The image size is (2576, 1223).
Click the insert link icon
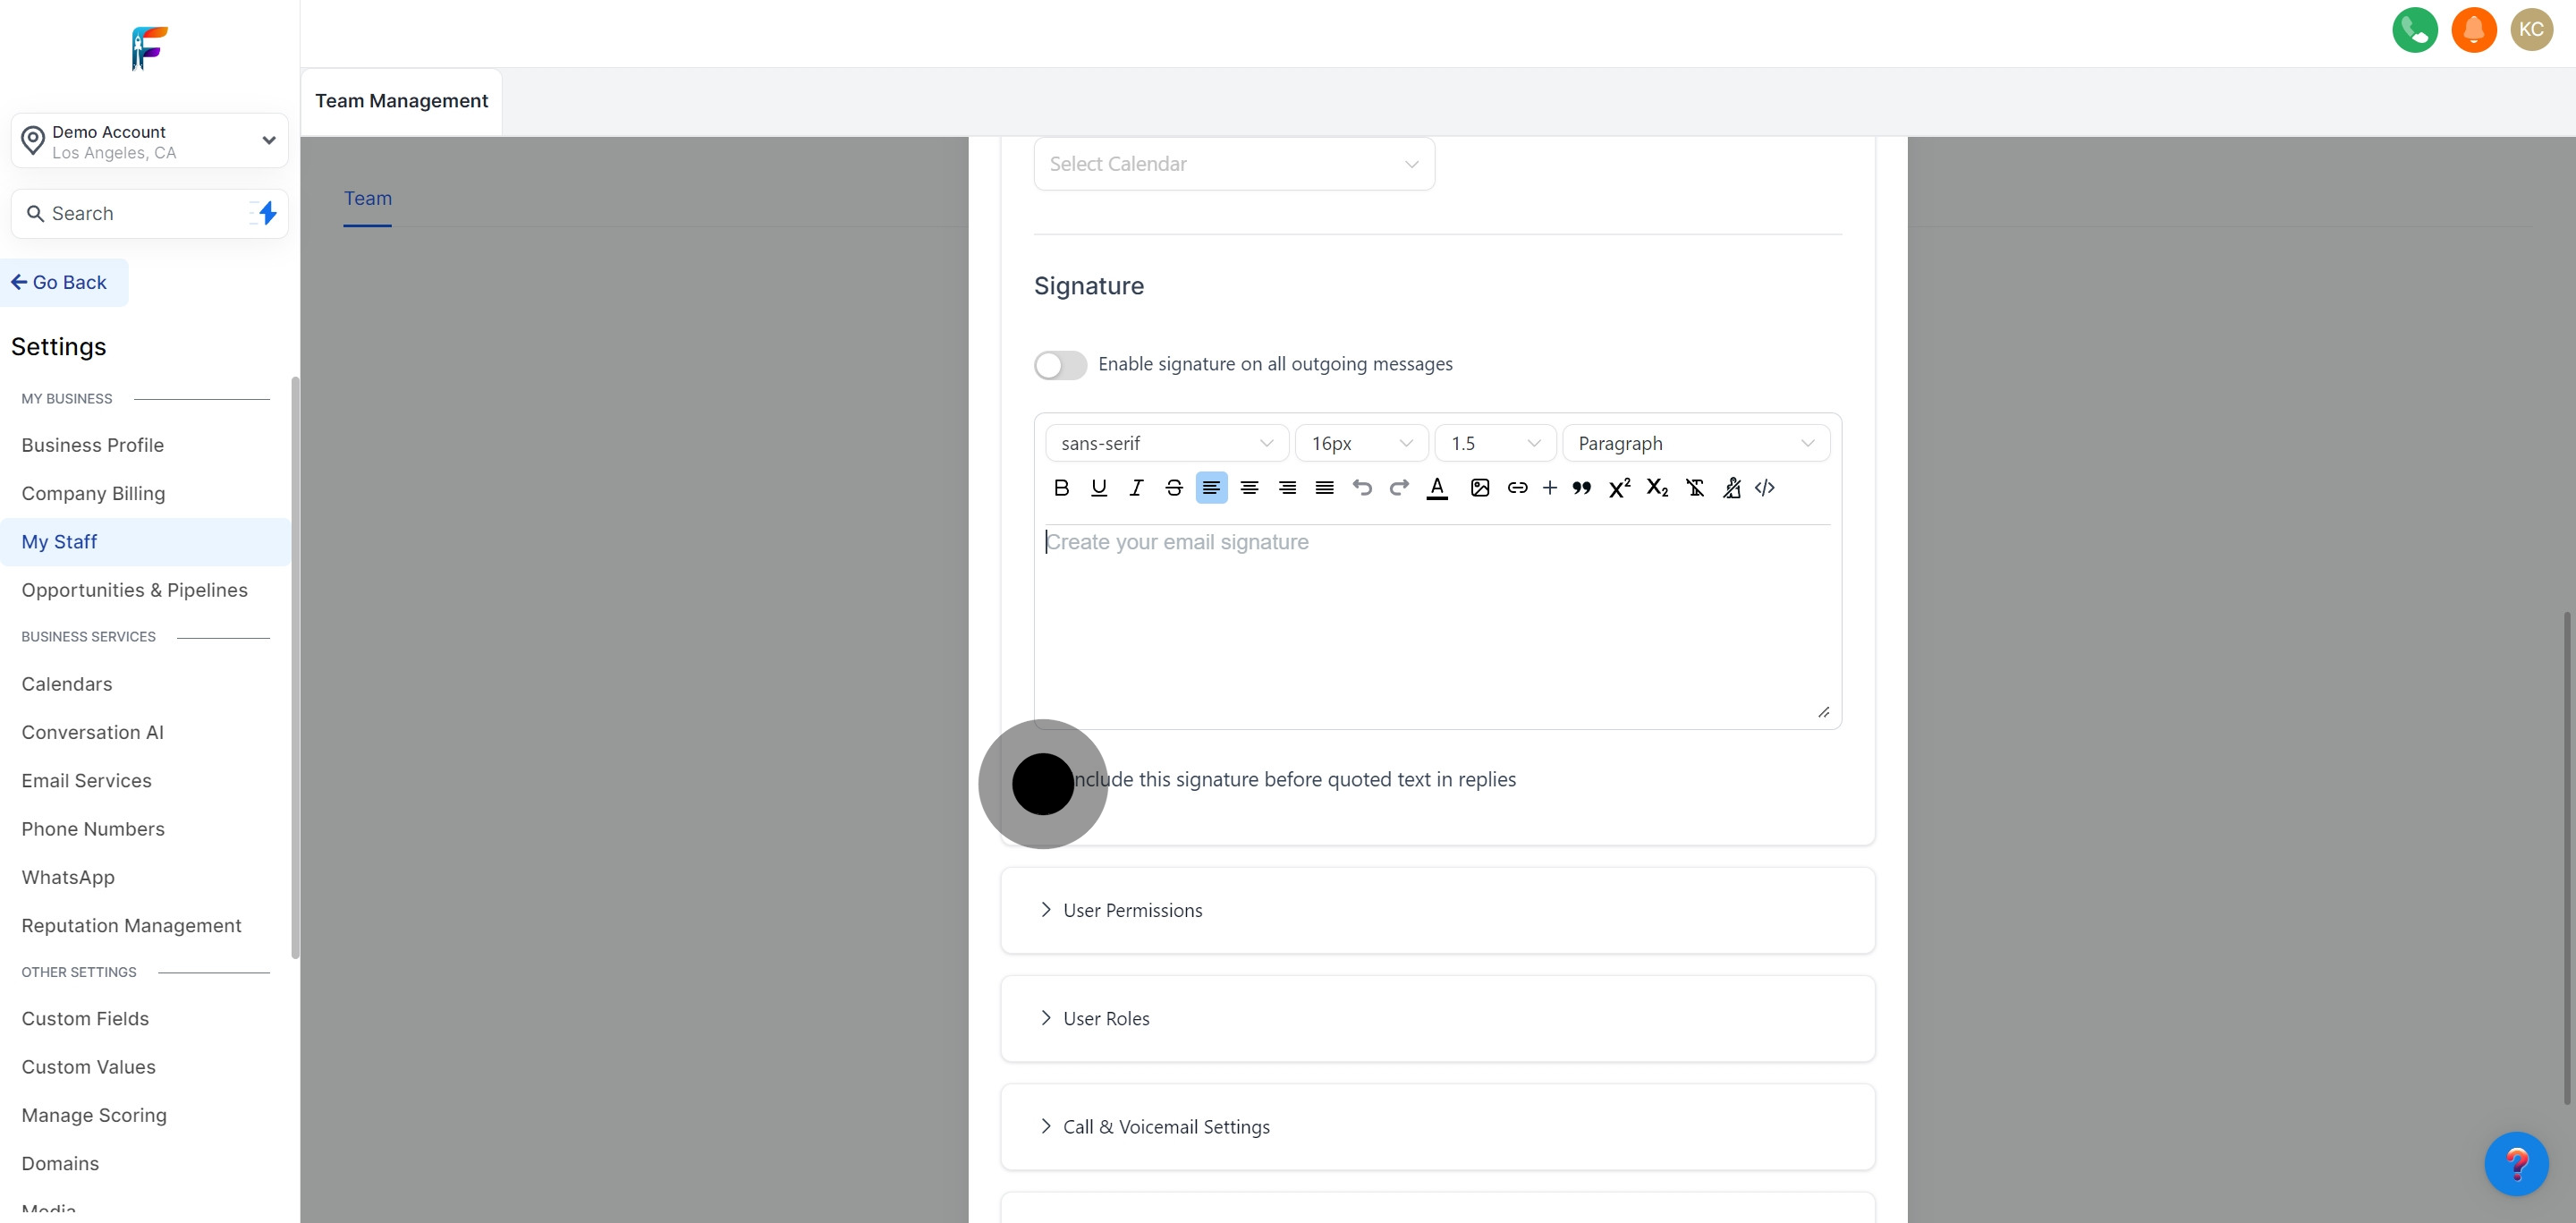(1517, 488)
